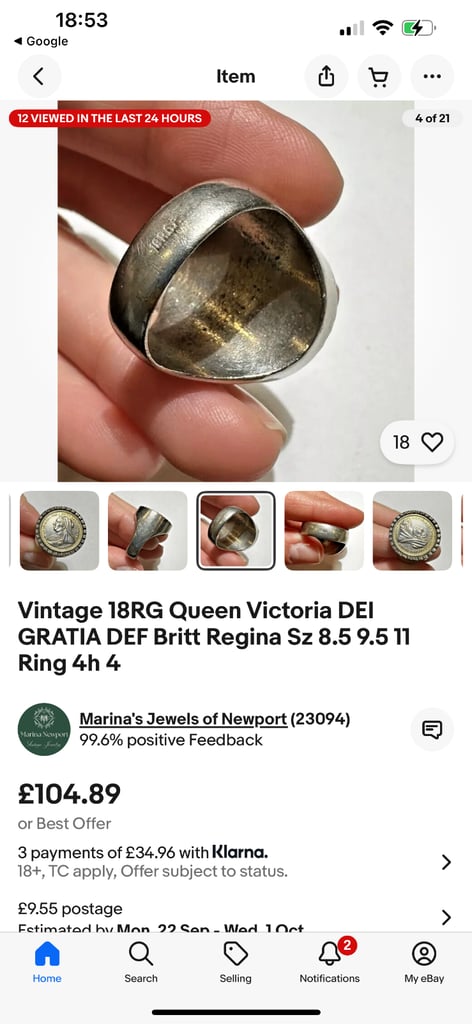Expand Klarna payment details chevron

446,862
